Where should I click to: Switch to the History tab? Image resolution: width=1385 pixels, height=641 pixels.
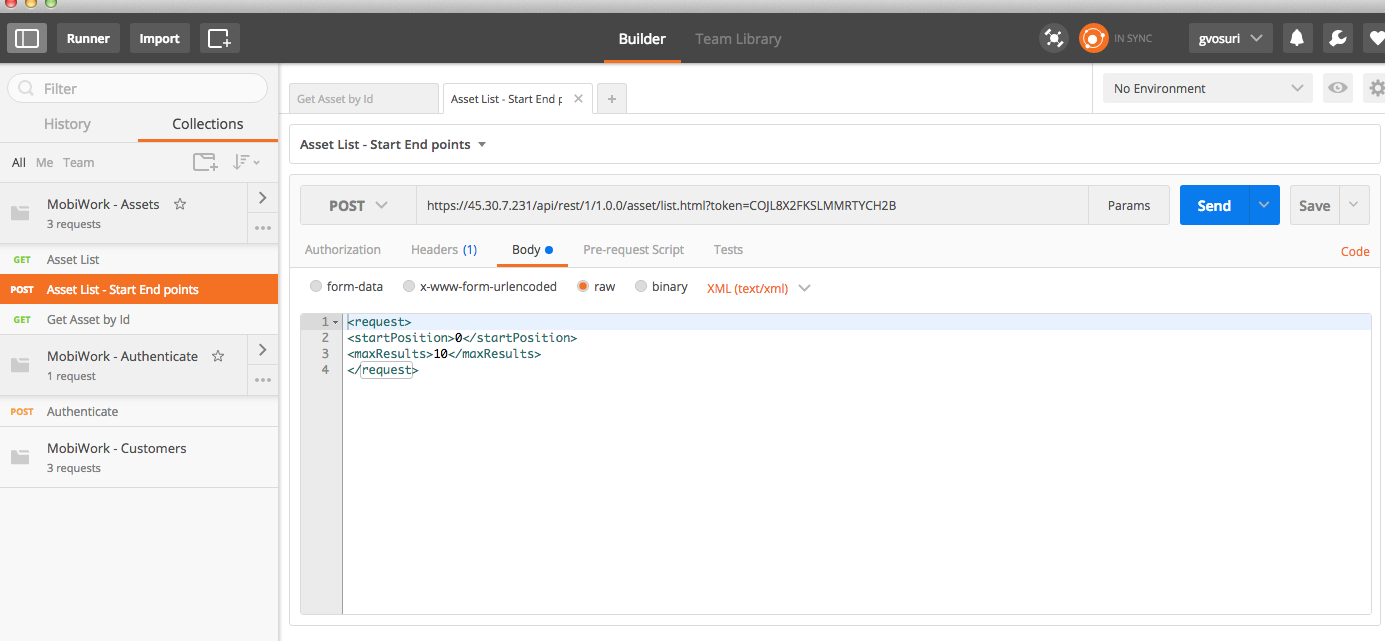67,124
